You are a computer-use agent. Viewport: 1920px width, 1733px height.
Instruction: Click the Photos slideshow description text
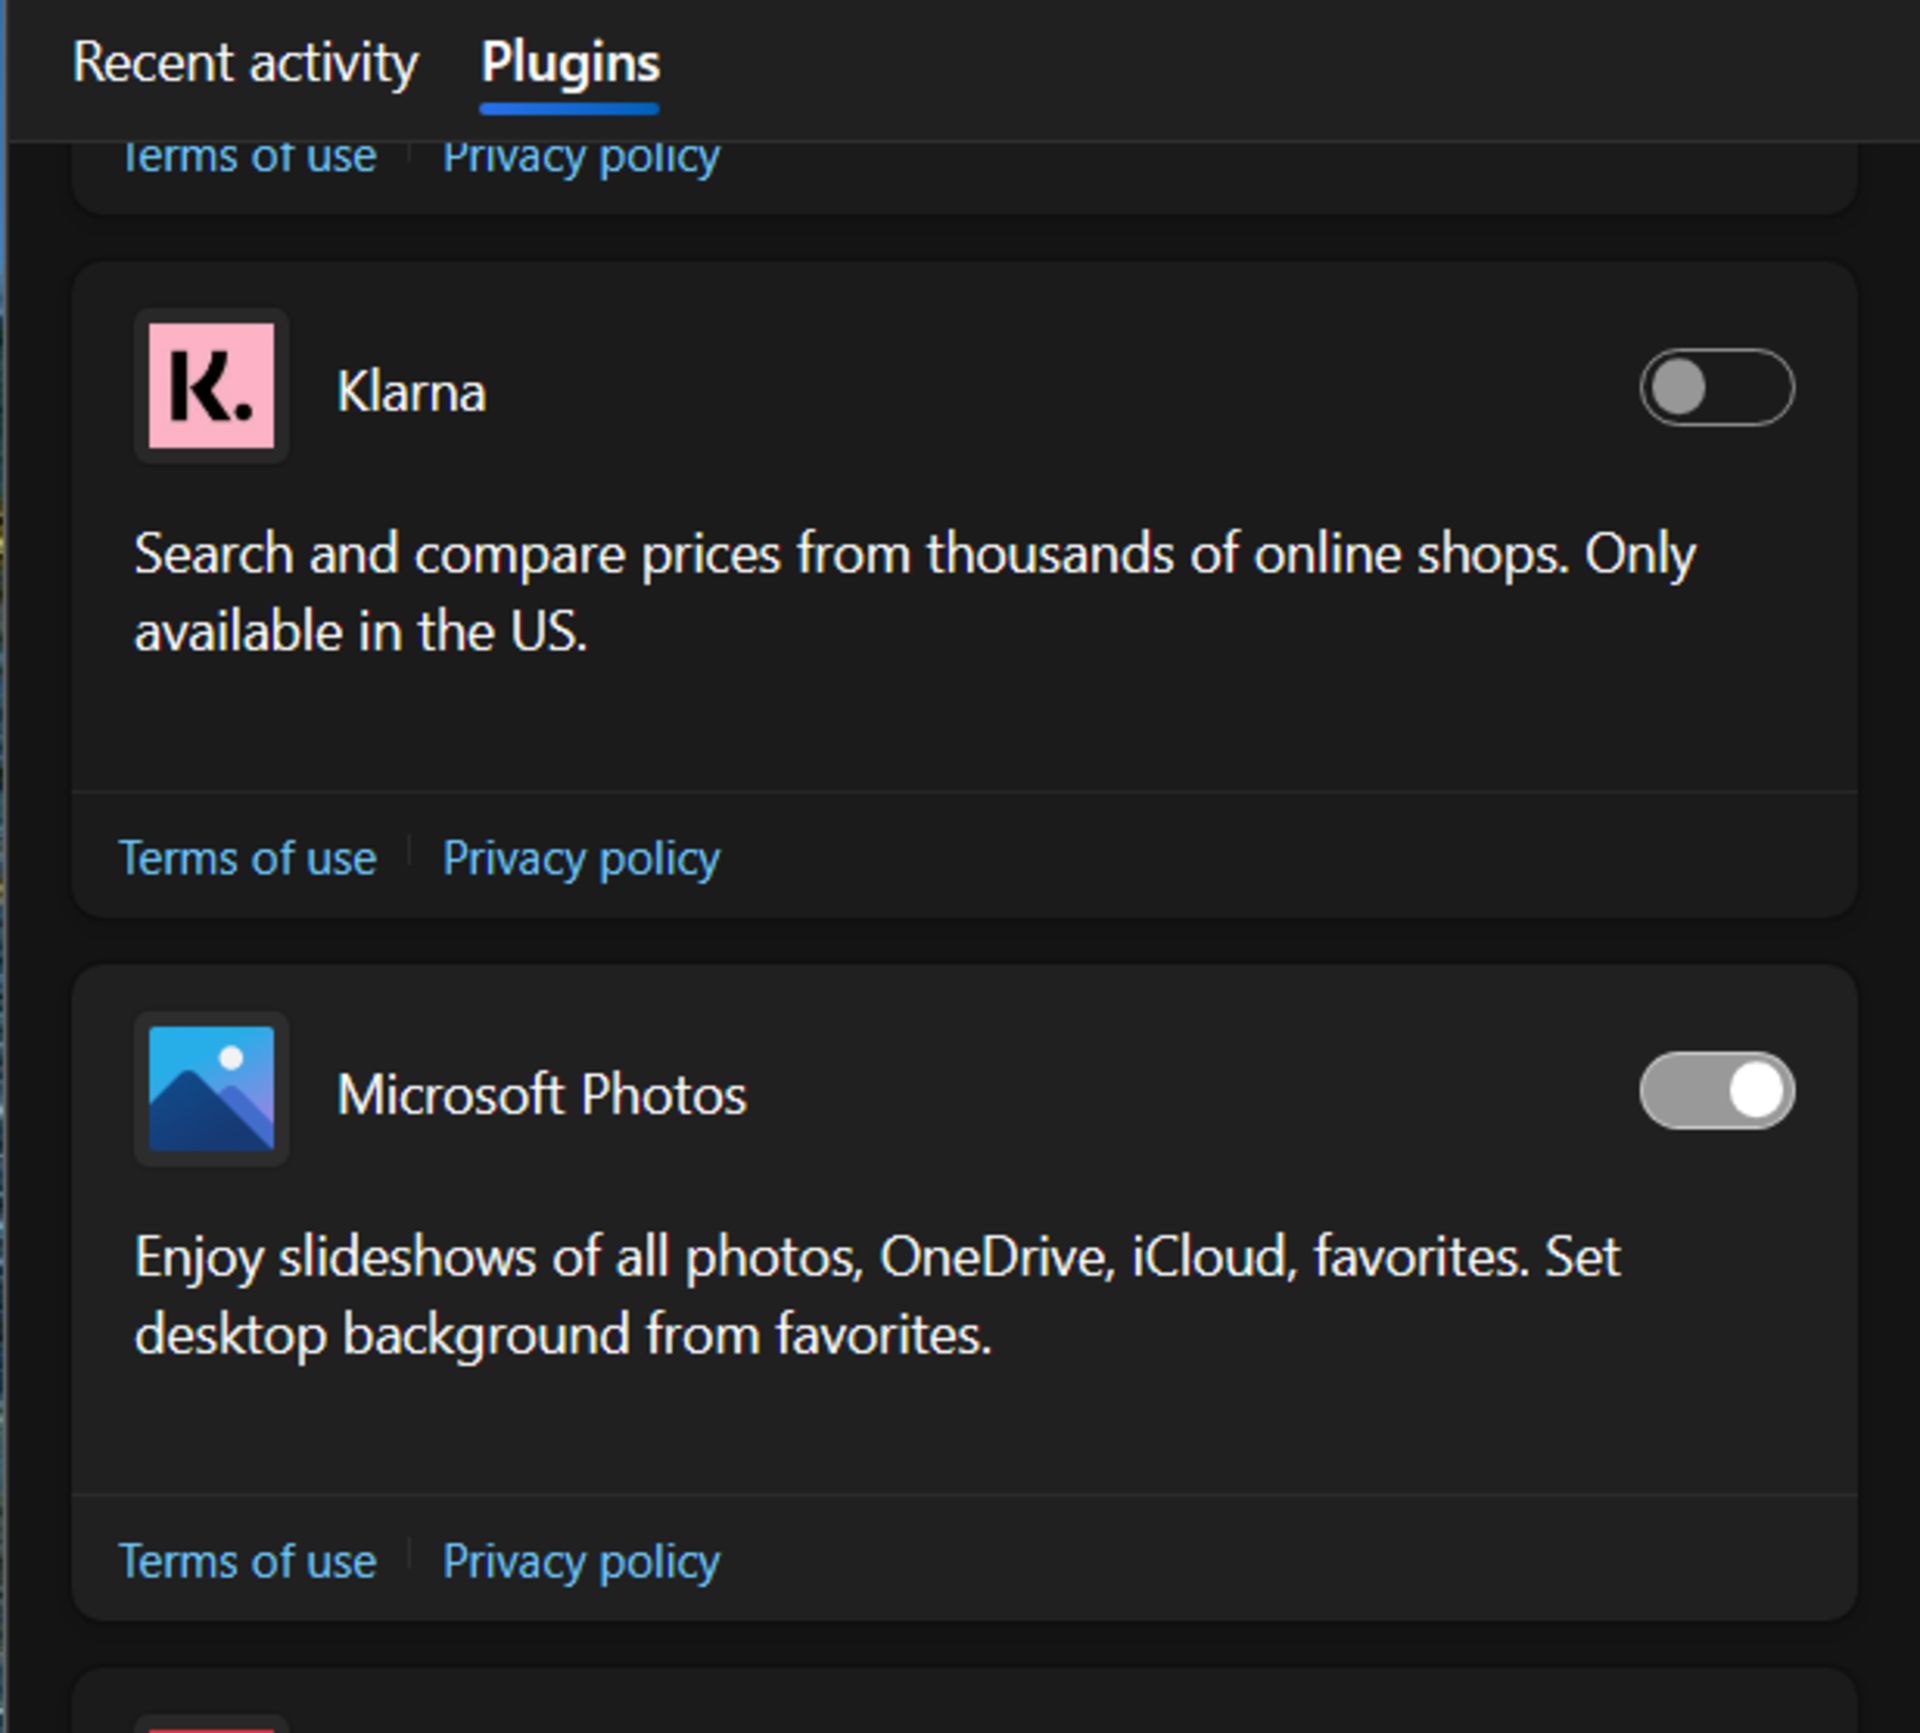(x=877, y=1296)
